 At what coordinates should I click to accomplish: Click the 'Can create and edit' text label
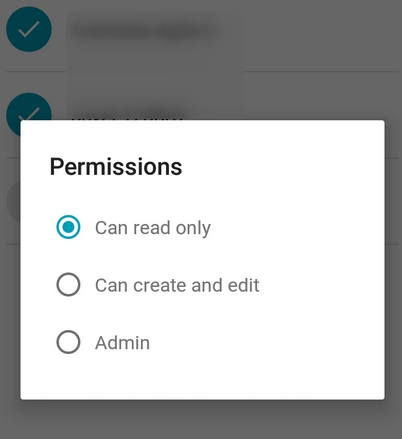pos(177,285)
